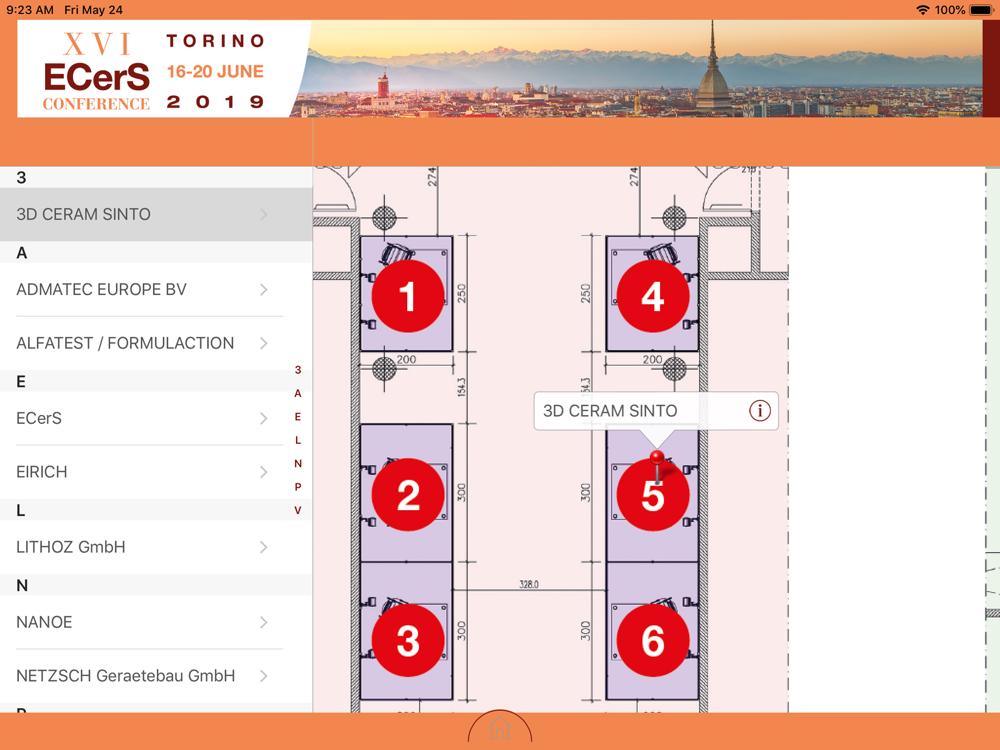Jump to index letter N

click(x=298, y=464)
